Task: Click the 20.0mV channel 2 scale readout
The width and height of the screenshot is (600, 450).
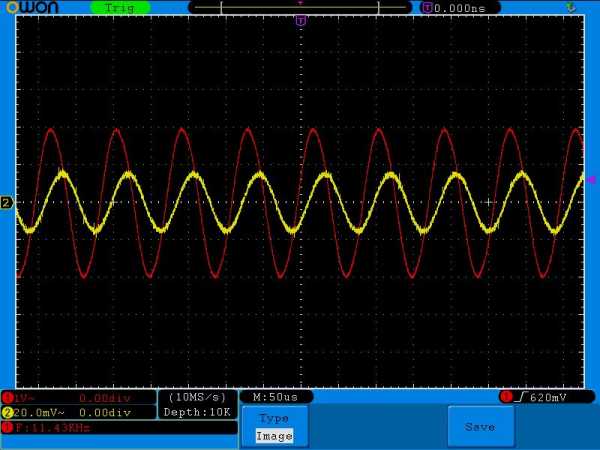Action: pos(40,412)
